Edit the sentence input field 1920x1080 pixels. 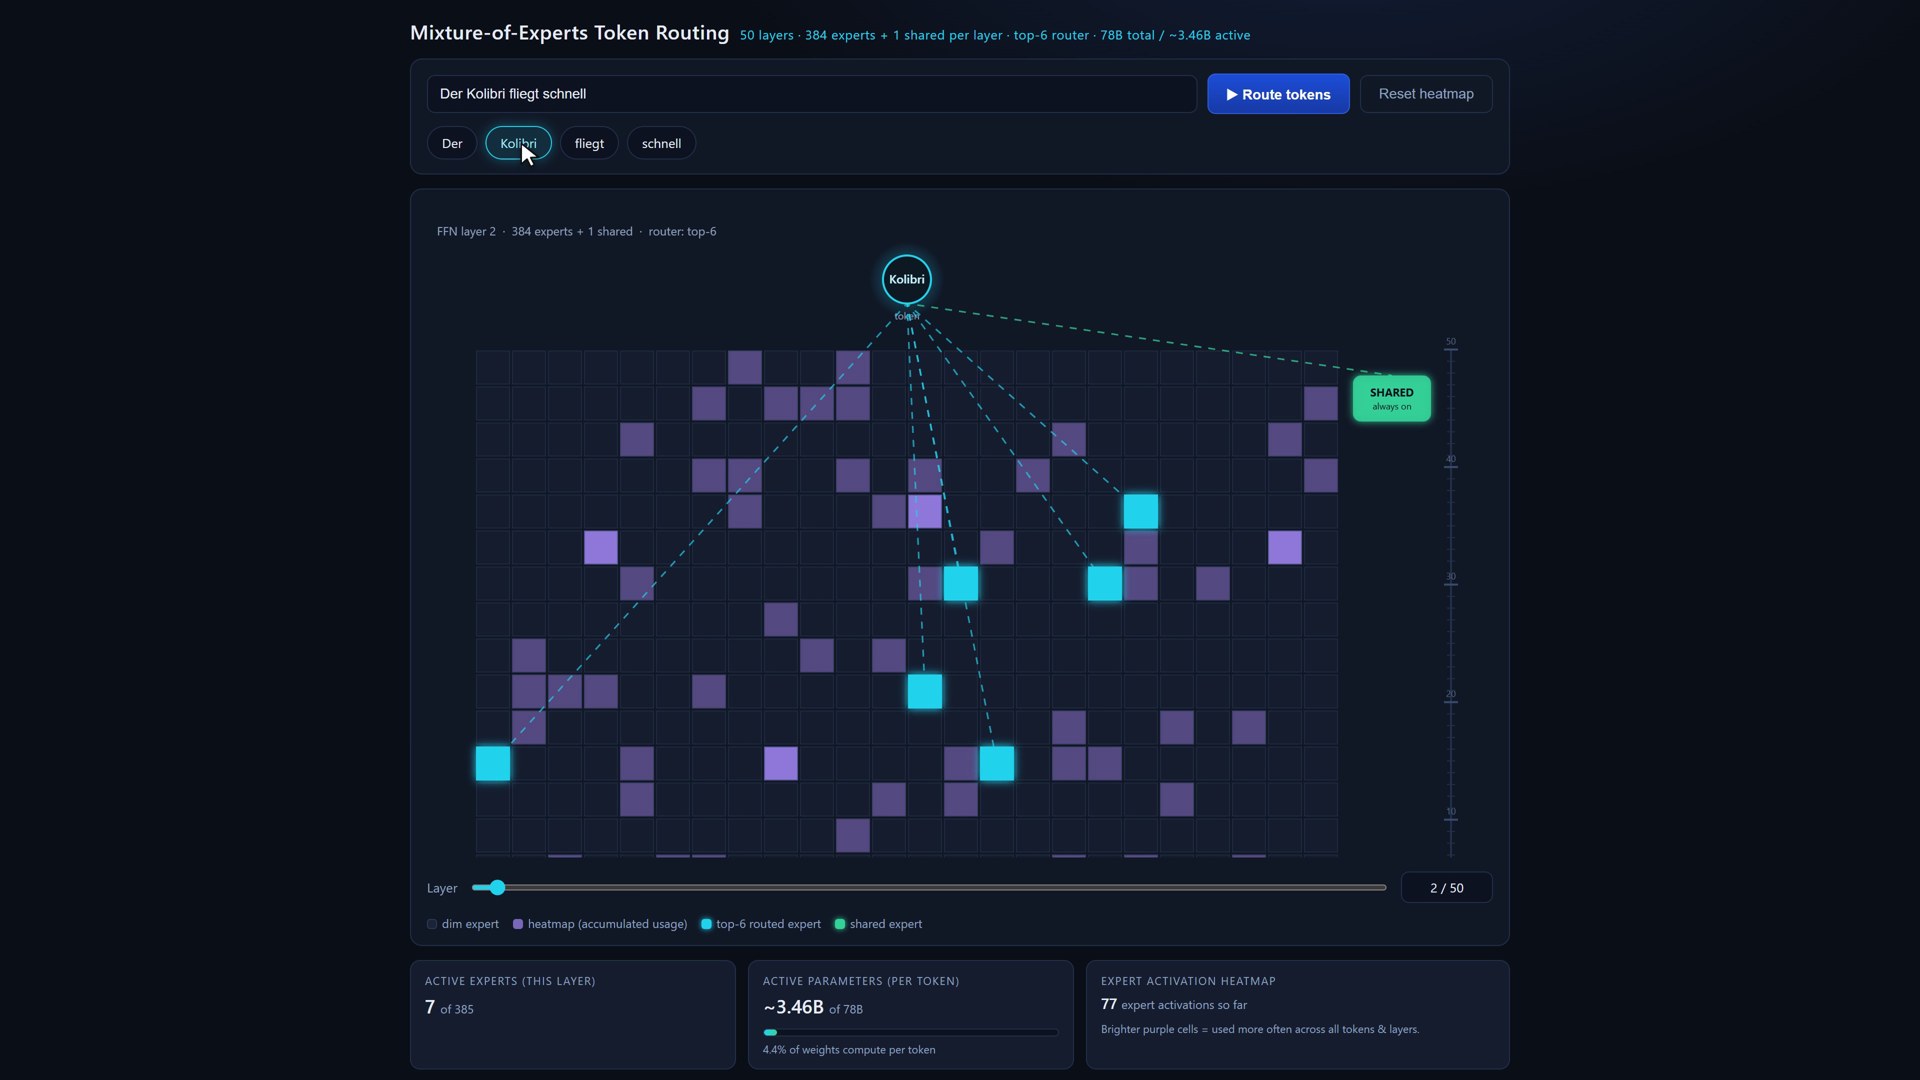point(811,94)
